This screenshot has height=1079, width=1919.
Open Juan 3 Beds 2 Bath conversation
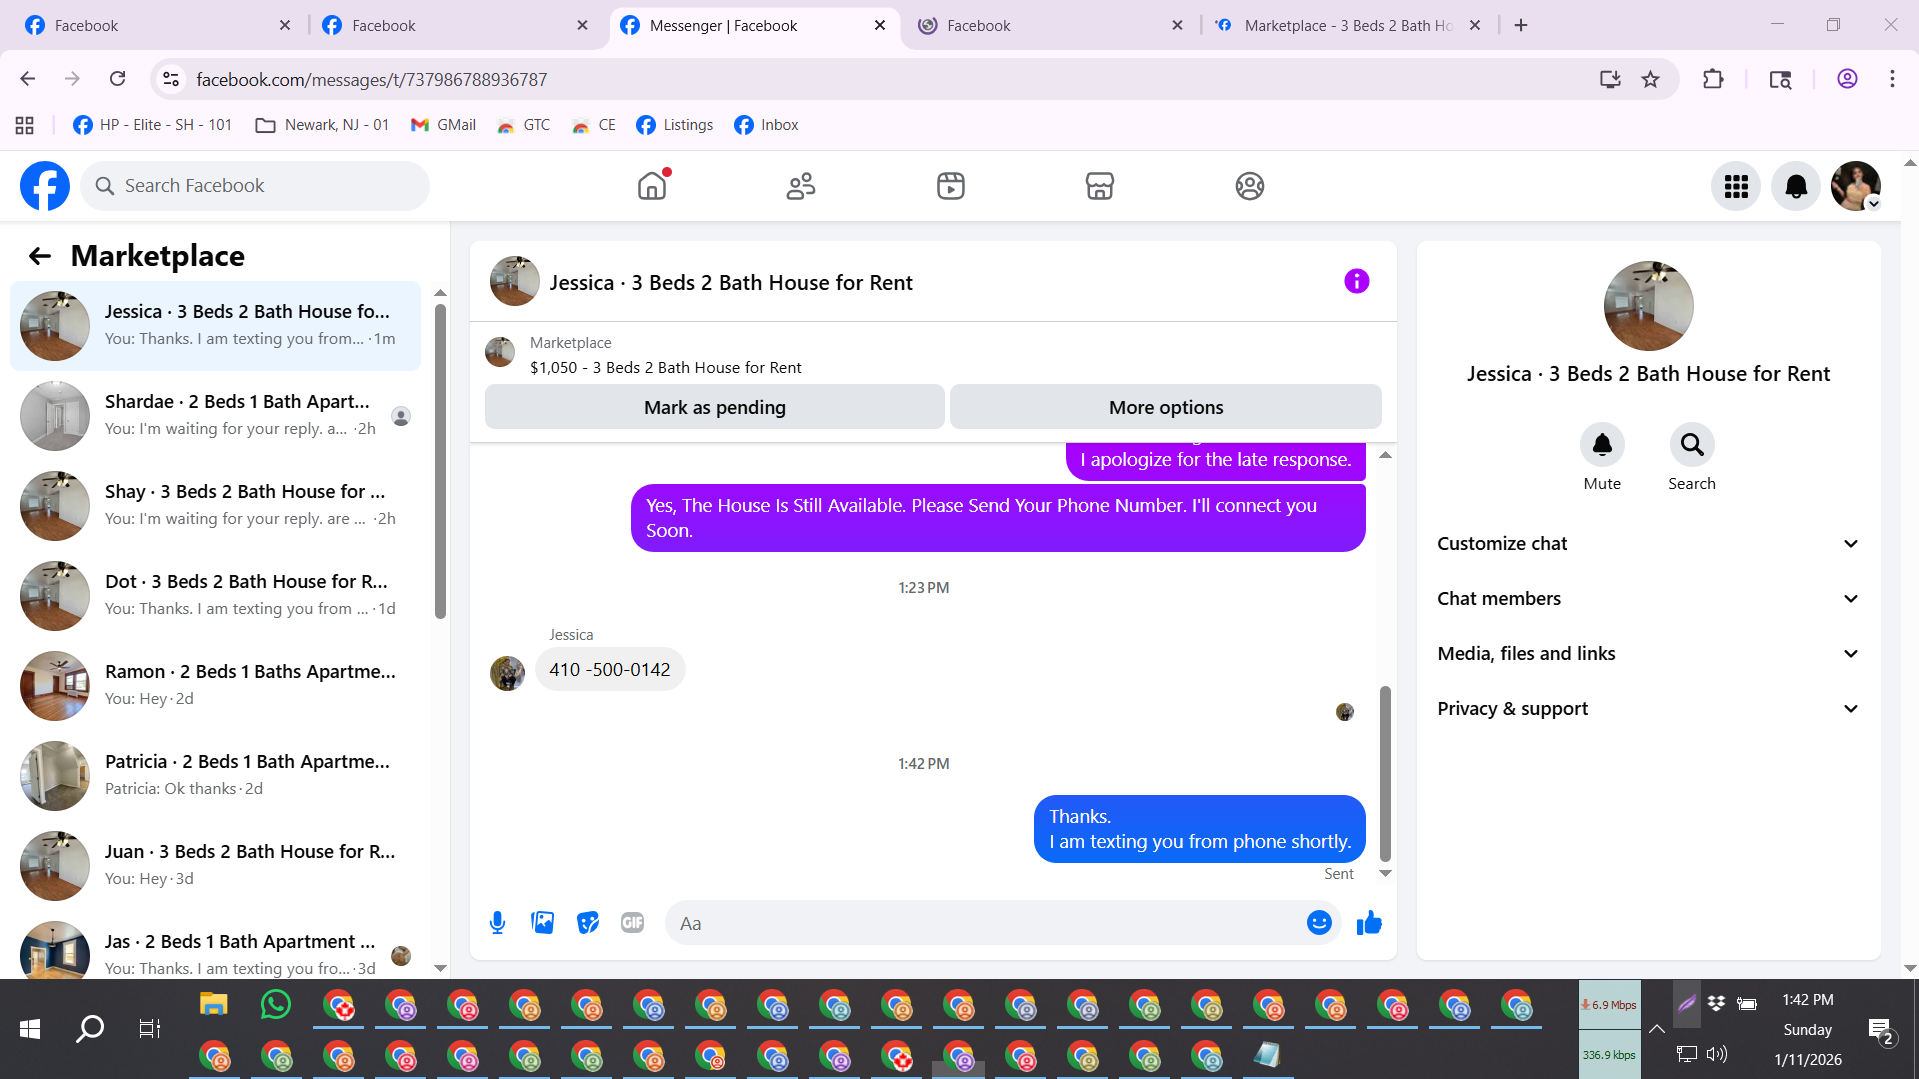point(216,866)
